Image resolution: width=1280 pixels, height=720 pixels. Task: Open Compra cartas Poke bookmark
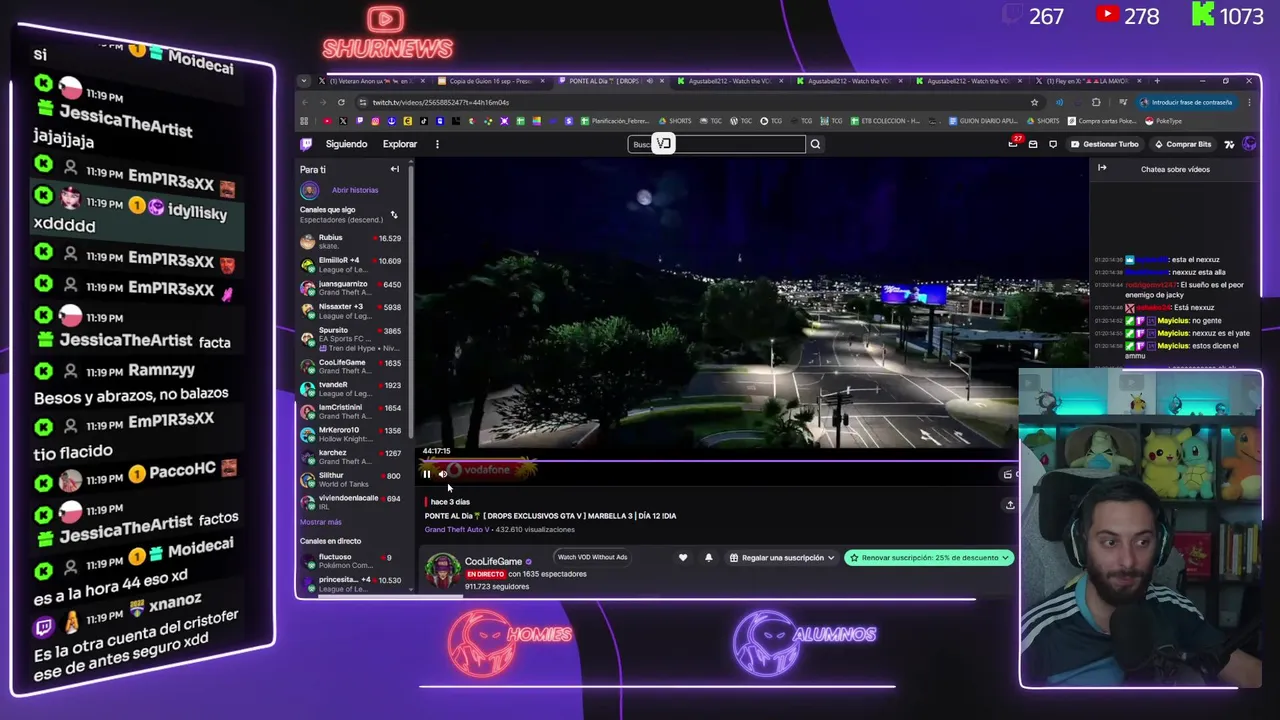tap(1102, 121)
